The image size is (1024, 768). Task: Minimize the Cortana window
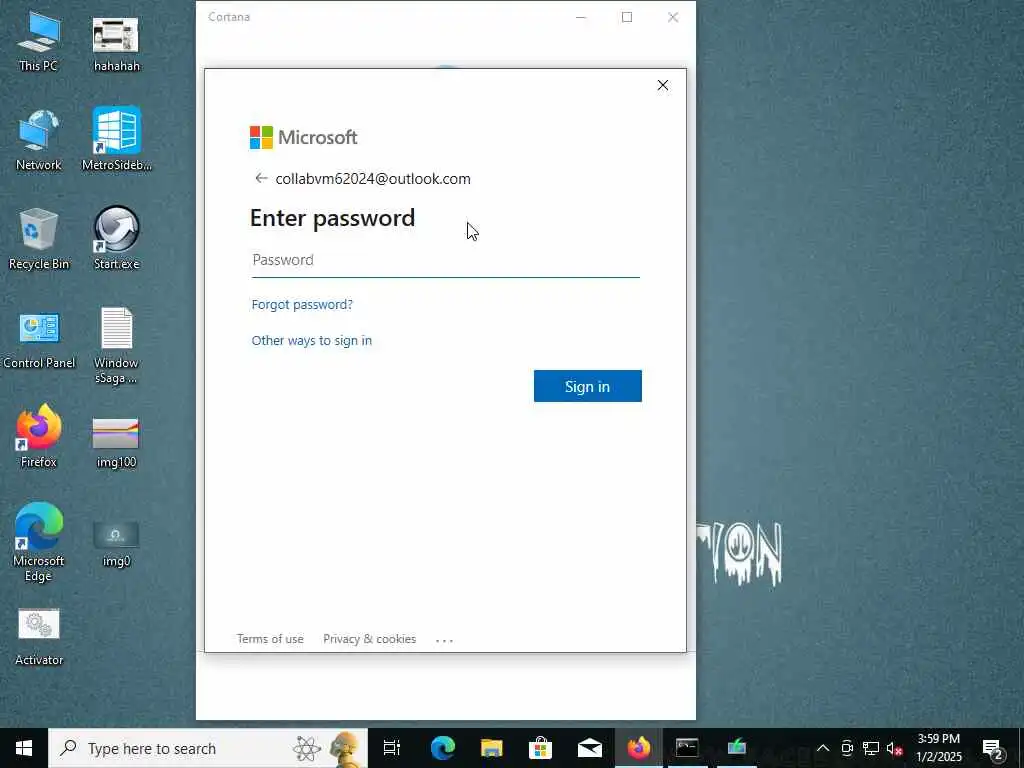(x=581, y=17)
